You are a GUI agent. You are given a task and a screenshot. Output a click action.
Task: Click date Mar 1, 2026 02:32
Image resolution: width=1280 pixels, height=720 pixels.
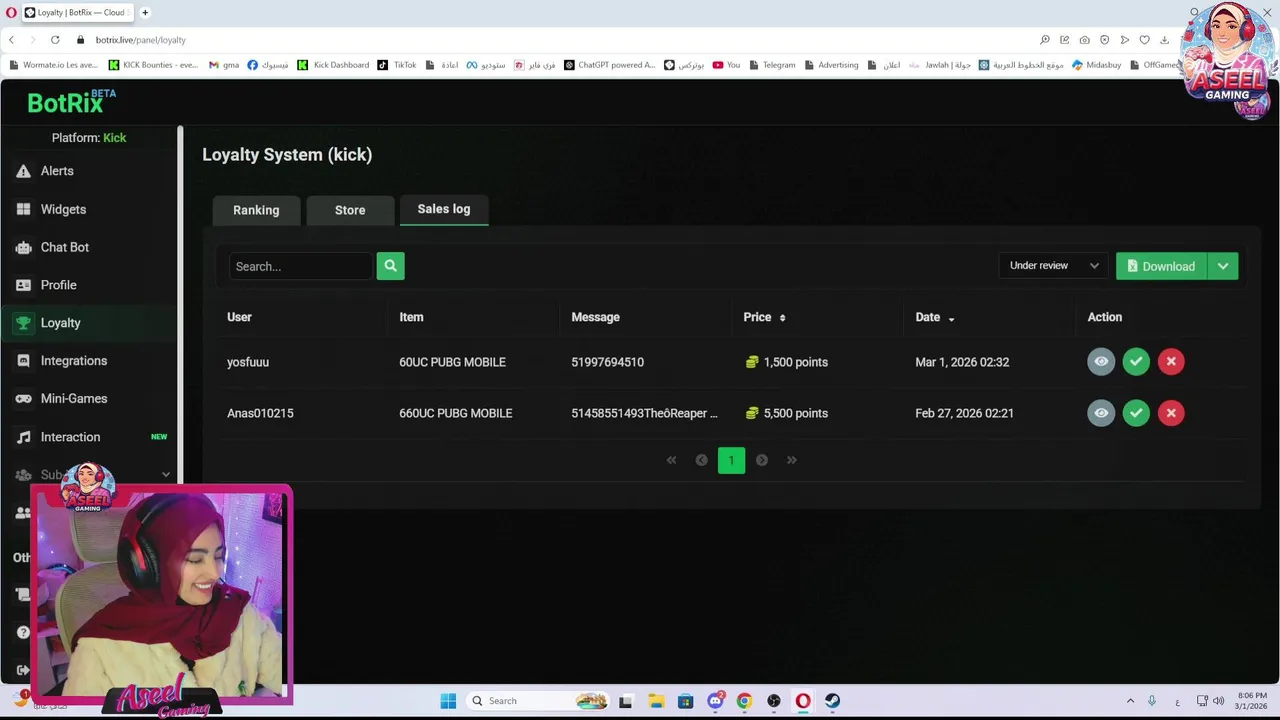(x=962, y=362)
